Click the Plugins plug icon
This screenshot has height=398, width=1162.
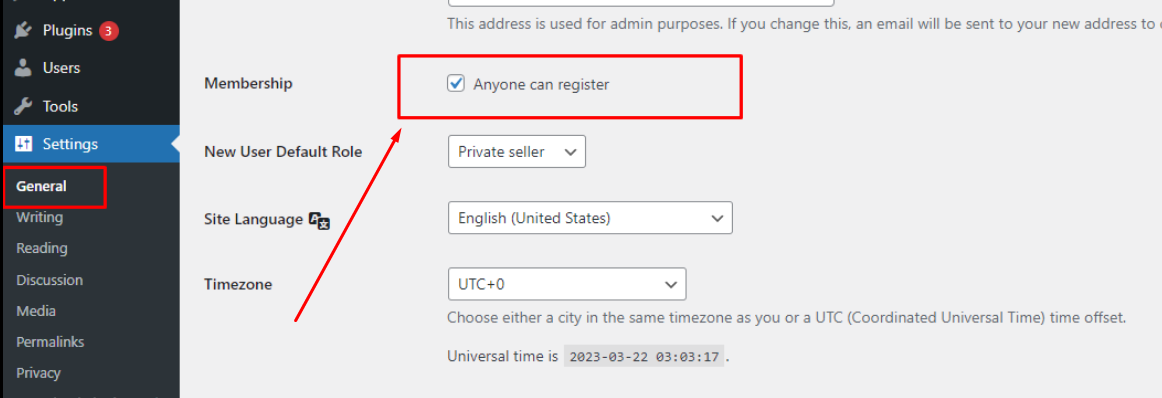[x=24, y=30]
